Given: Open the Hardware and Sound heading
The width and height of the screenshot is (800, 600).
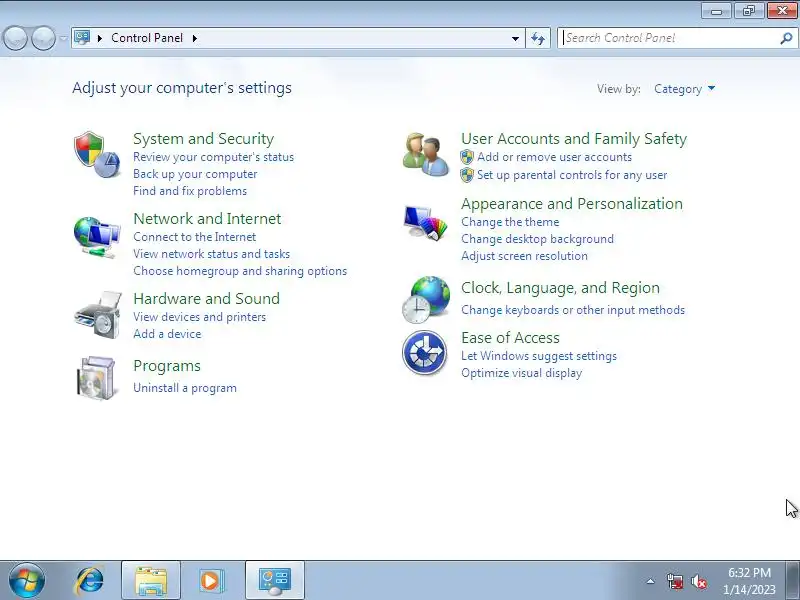Looking at the screenshot, I should [x=207, y=298].
